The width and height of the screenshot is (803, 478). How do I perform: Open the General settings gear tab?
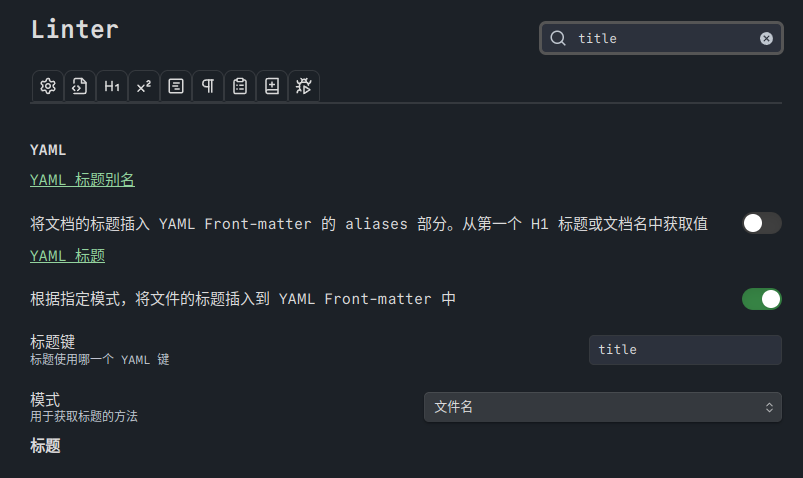click(47, 86)
